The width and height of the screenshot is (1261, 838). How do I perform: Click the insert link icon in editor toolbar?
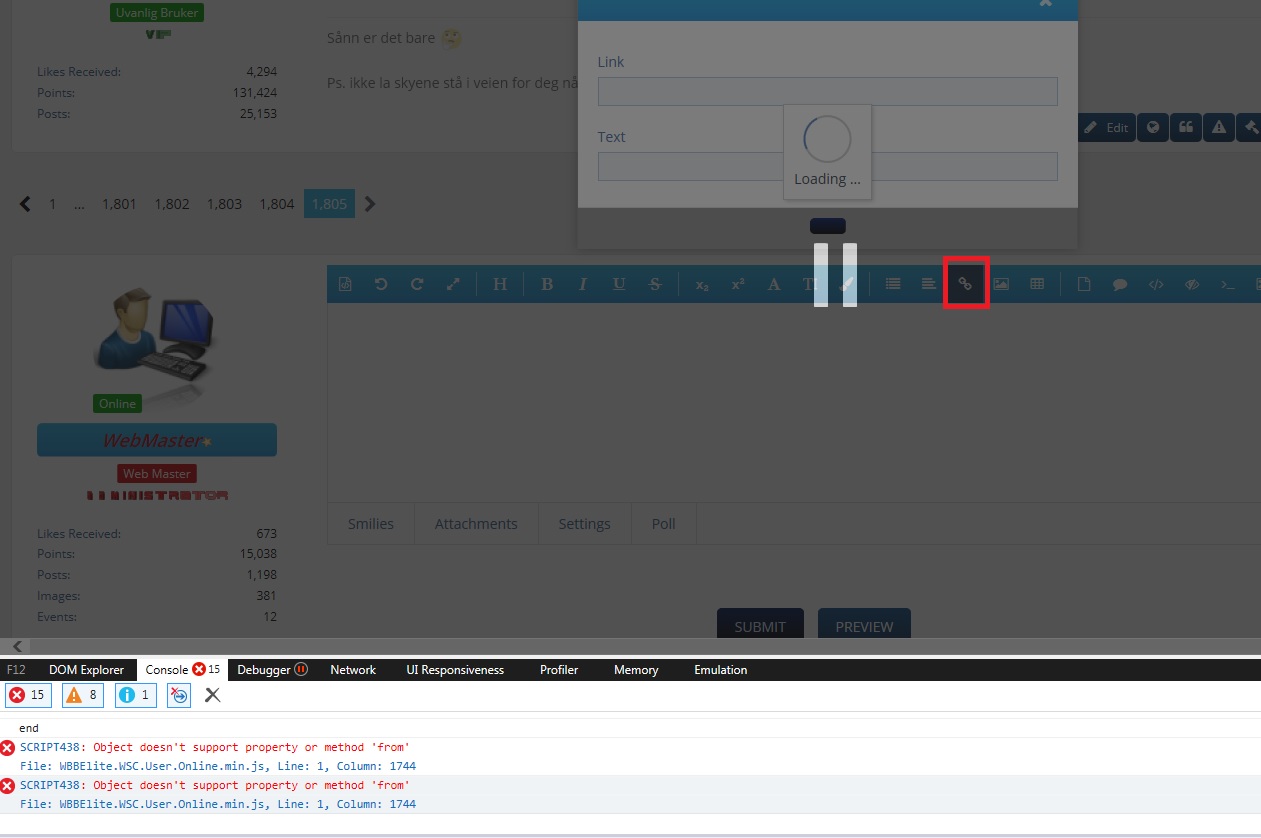tap(965, 284)
